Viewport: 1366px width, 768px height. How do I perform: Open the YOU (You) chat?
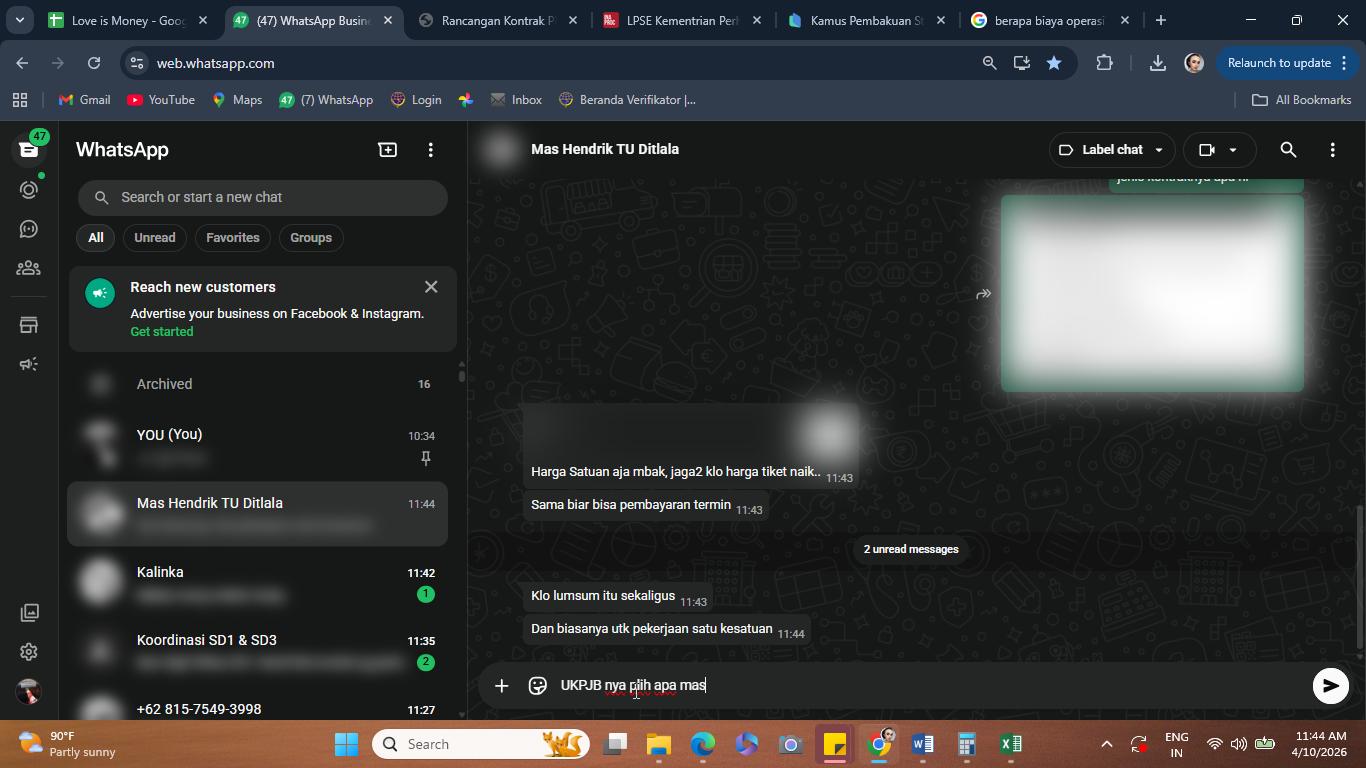pyautogui.click(x=258, y=445)
